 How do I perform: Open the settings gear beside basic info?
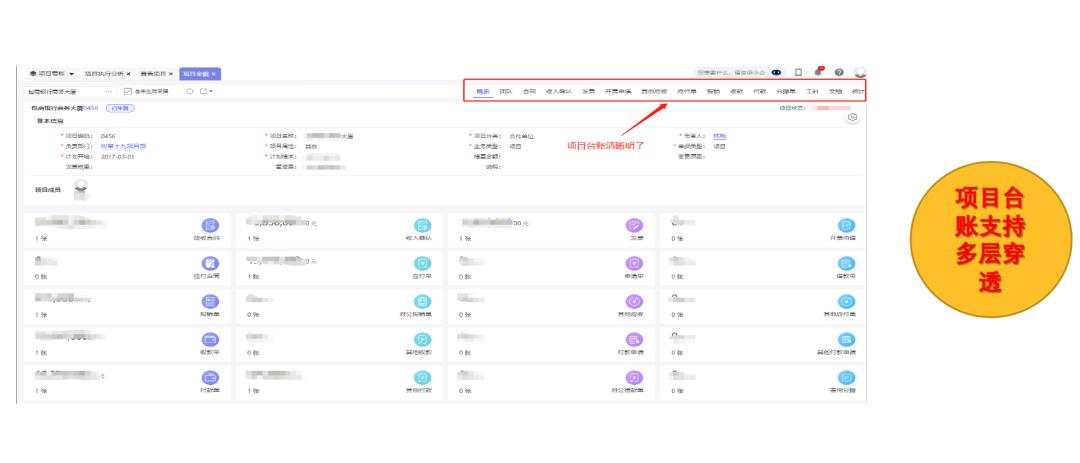(x=852, y=118)
